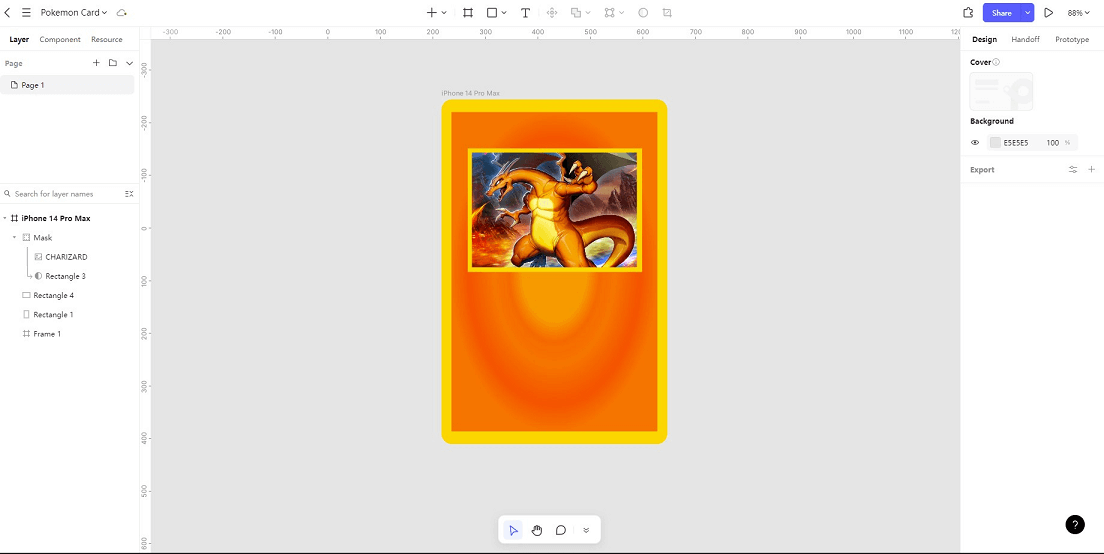The height and width of the screenshot is (554, 1104).
Task: Select the Rectangle 1 layer
Action: tap(54, 315)
